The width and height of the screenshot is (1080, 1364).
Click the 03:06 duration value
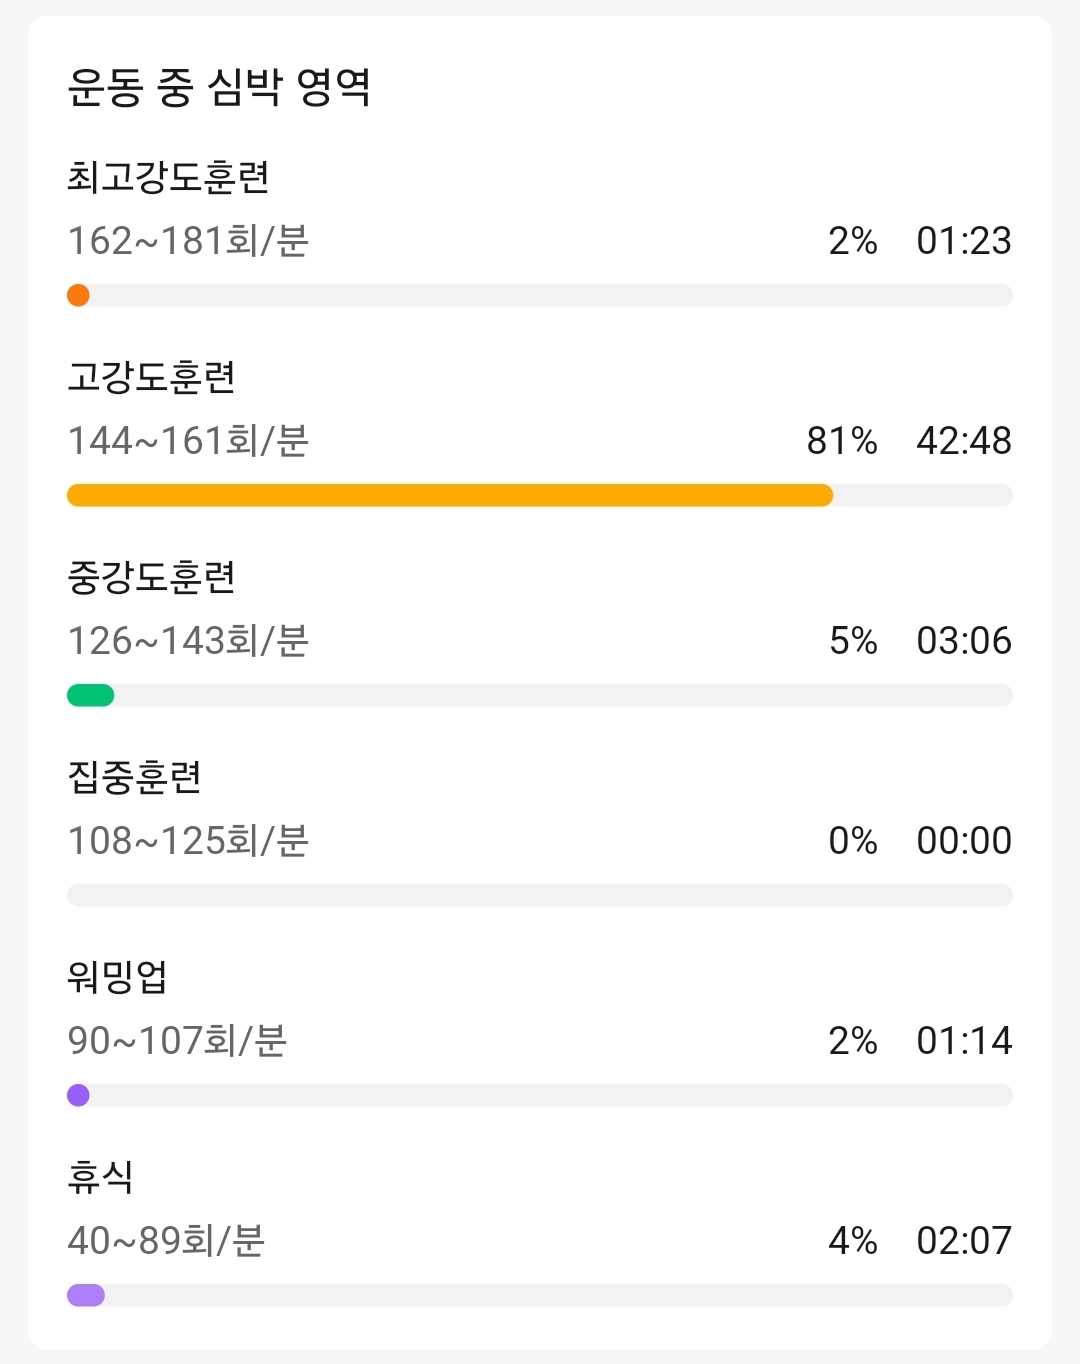[x=964, y=641]
